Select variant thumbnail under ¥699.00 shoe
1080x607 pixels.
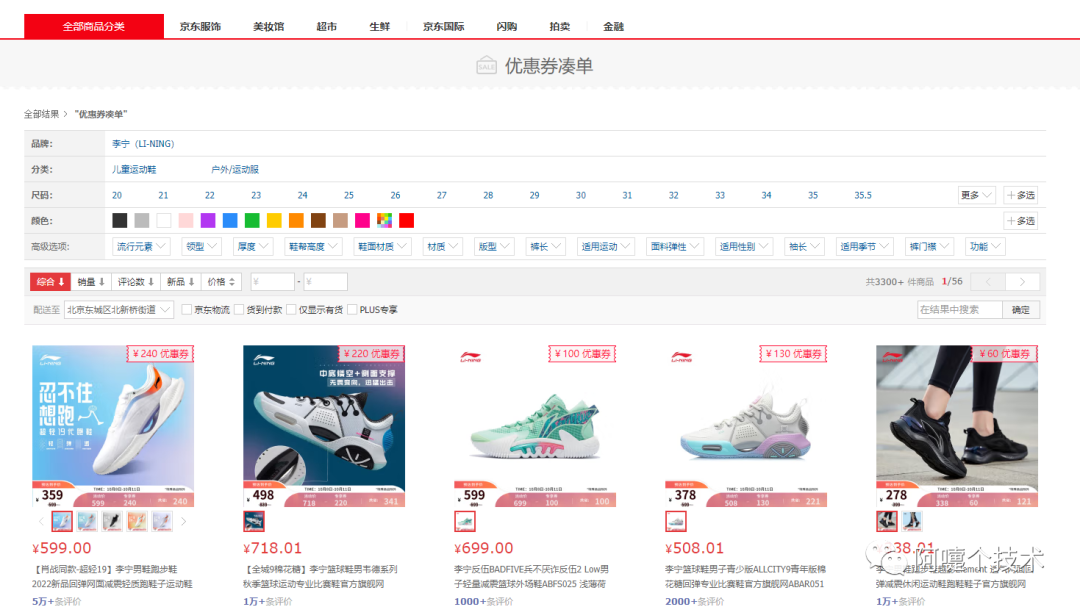[465, 522]
